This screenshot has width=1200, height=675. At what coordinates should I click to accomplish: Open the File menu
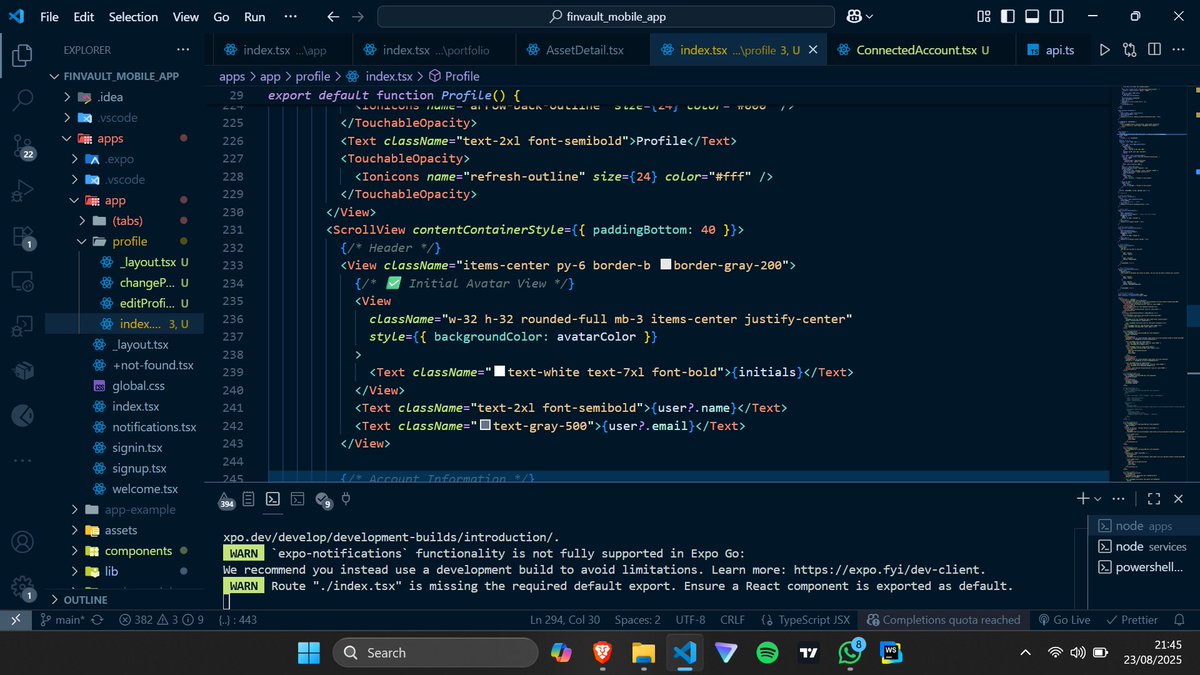[49, 17]
